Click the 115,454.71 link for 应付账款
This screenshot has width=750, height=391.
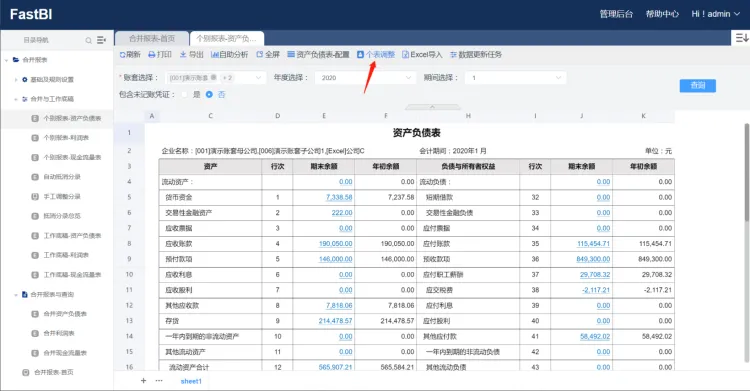click(x=594, y=244)
